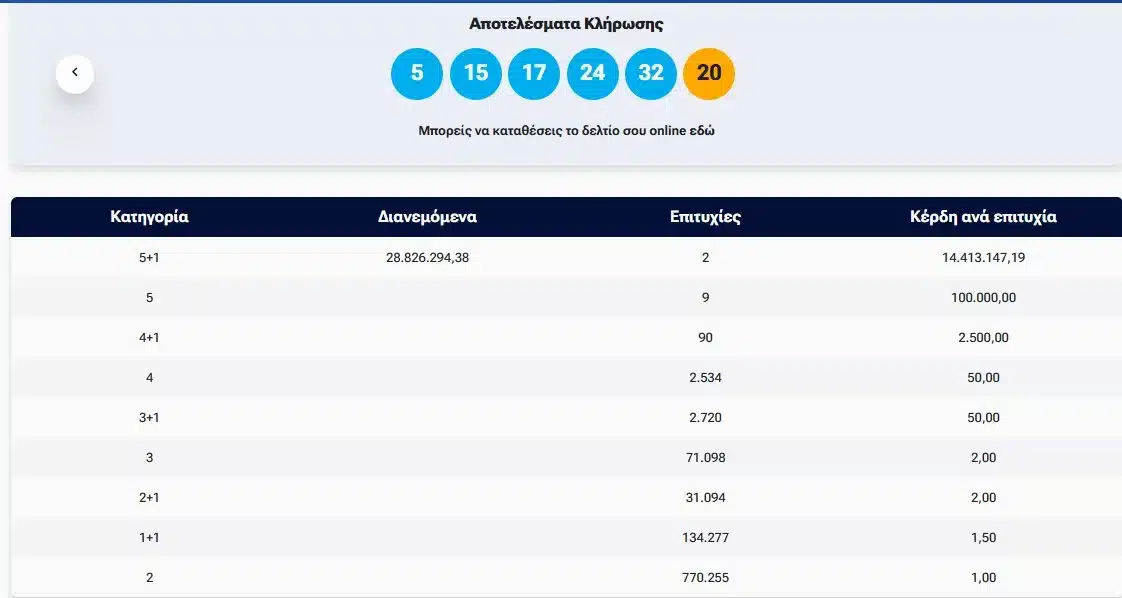This screenshot has height=598, width=1122.
Task: Select the blue number 5 ball
Action: click(417, 74)
